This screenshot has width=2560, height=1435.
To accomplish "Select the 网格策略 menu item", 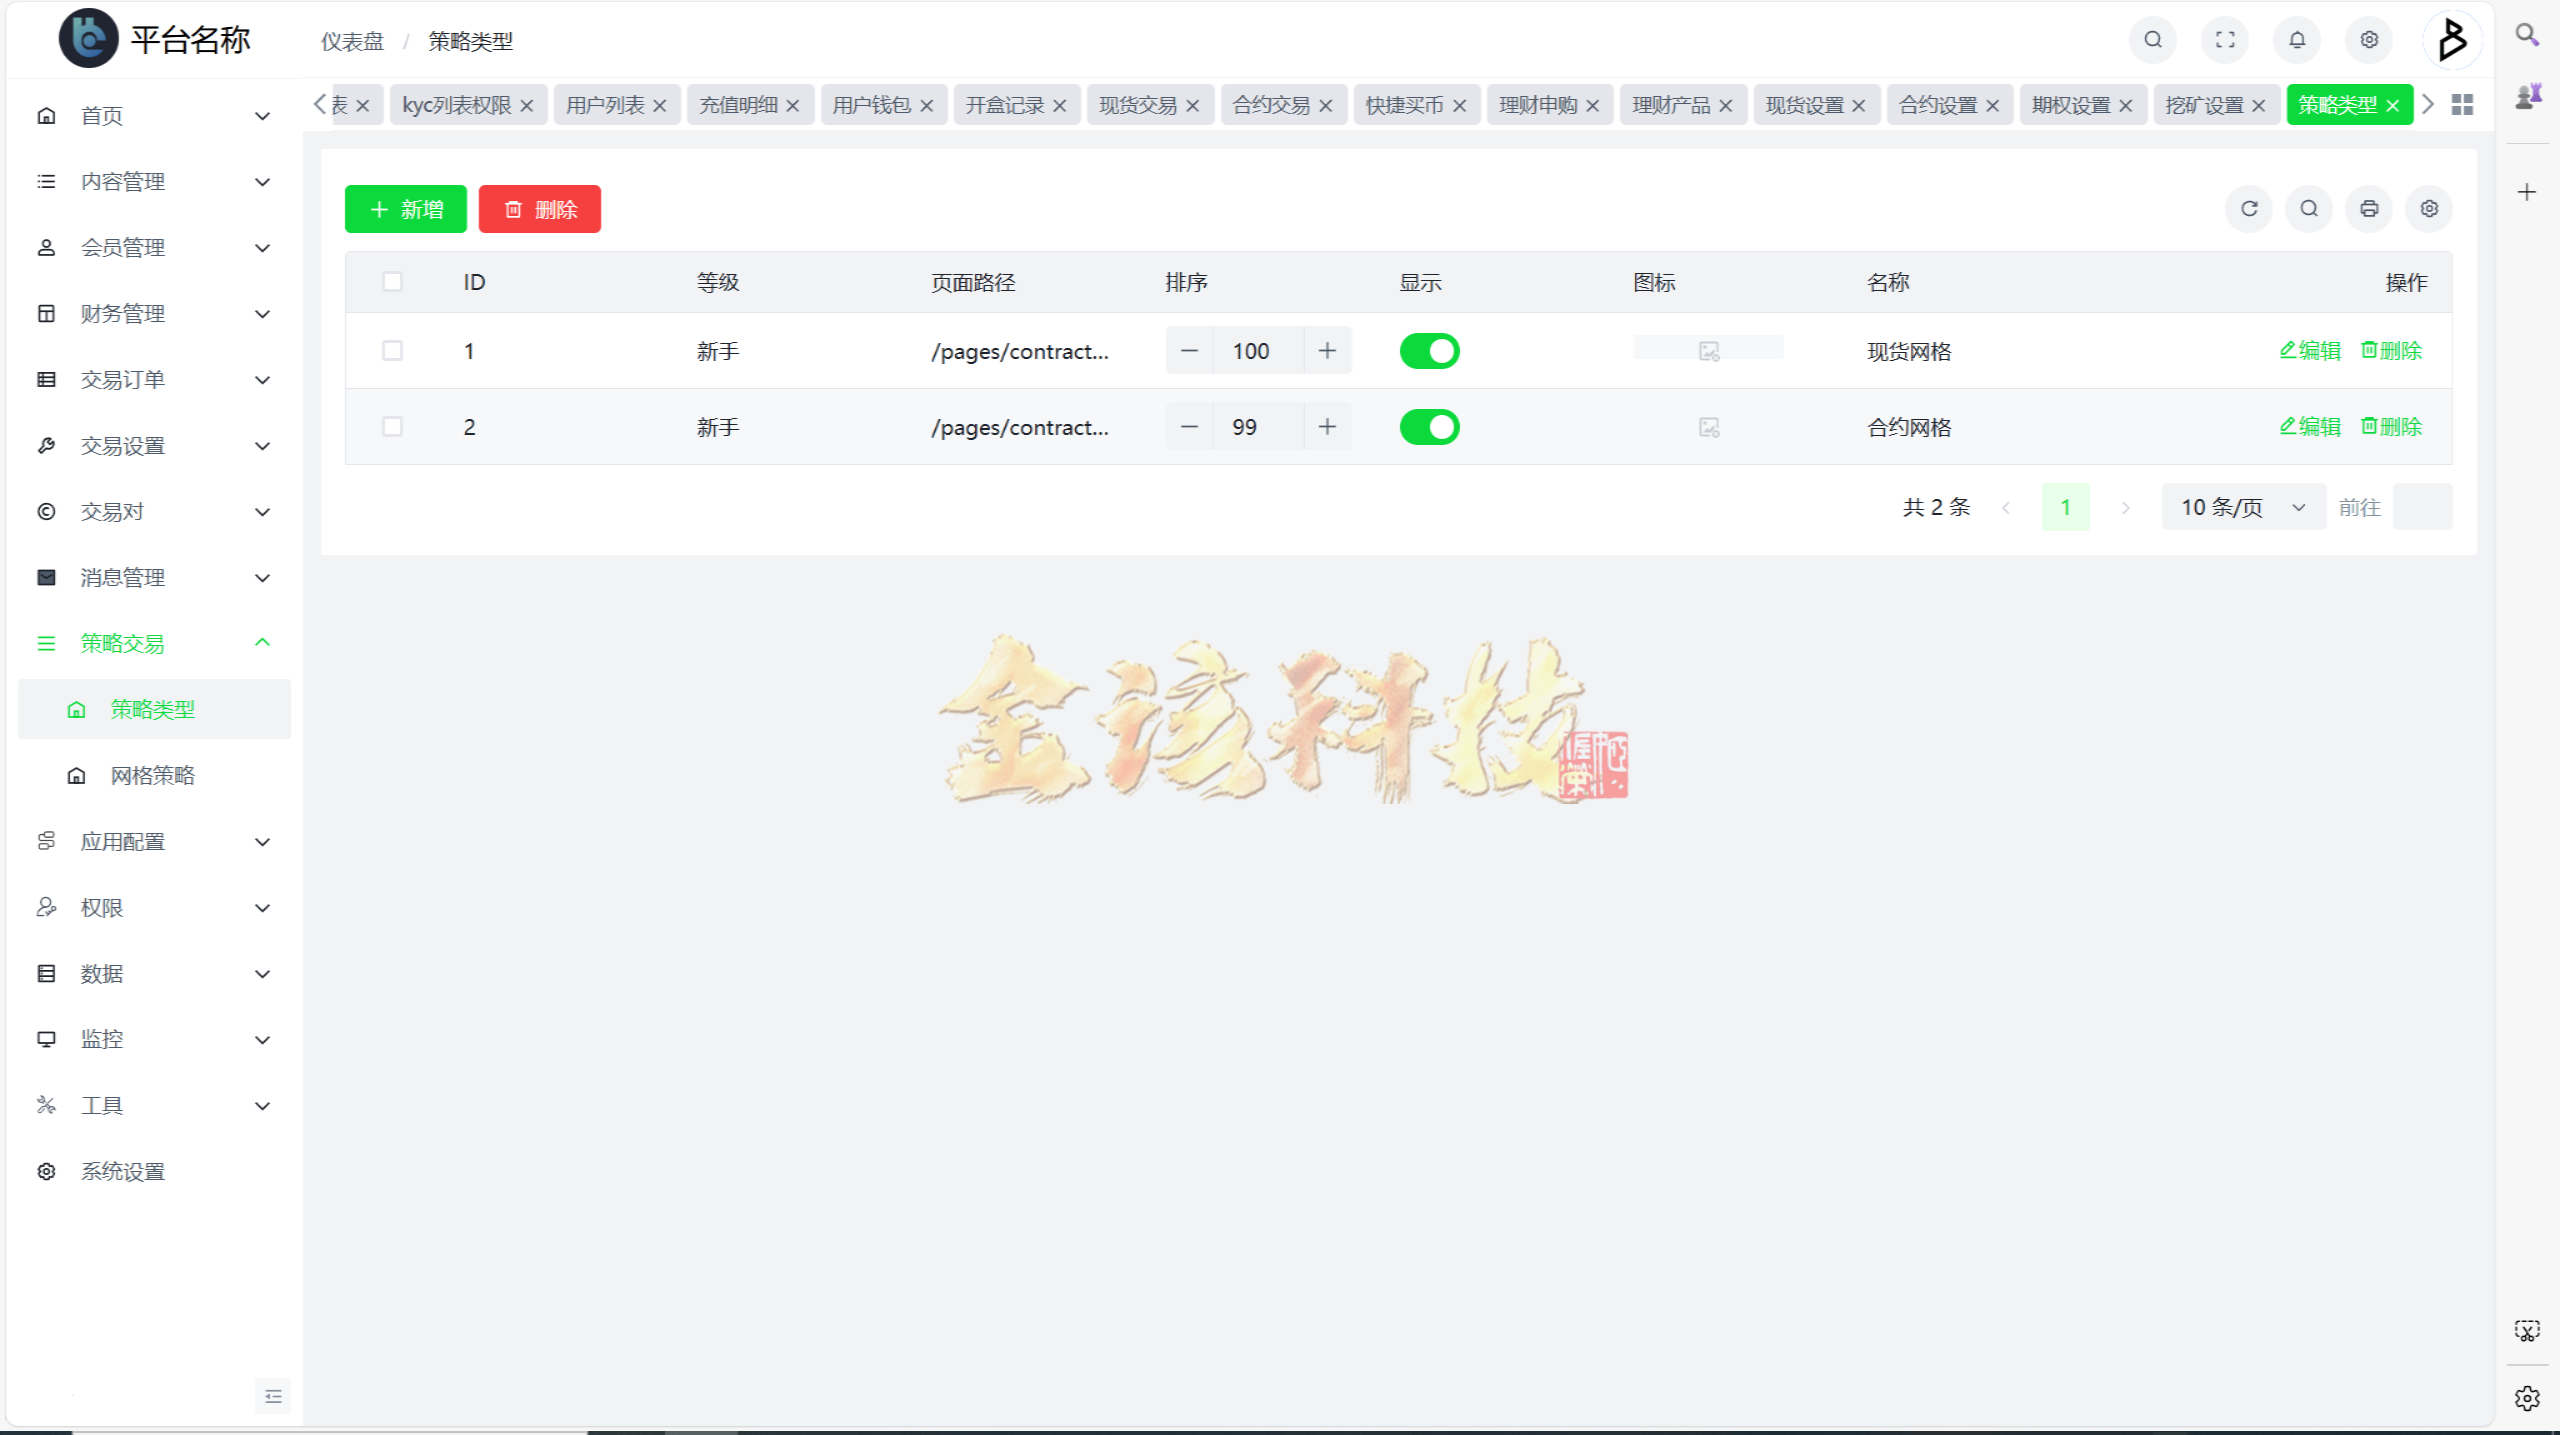I will (152, 775).
